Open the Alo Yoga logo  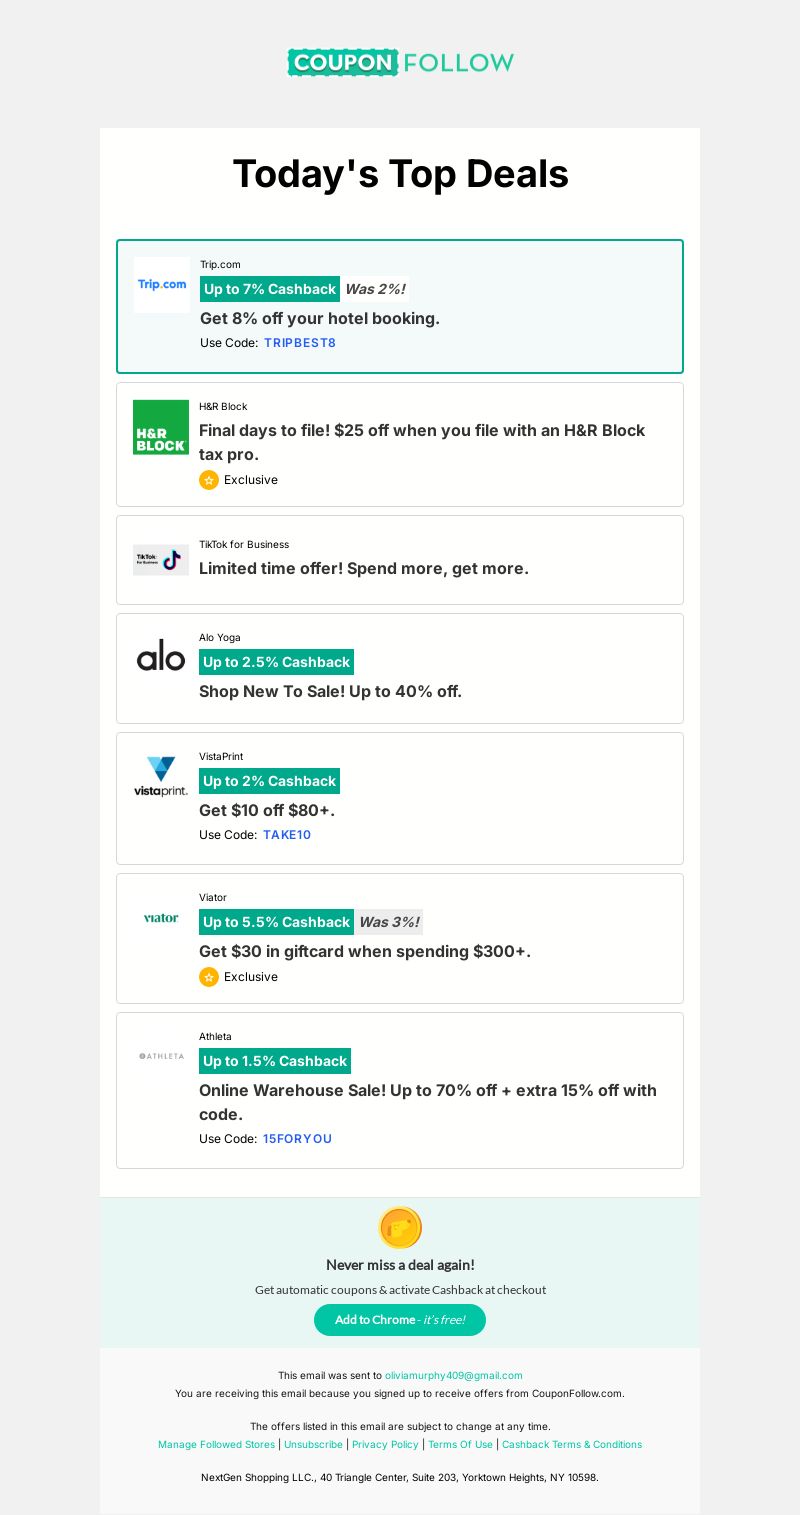161,657
